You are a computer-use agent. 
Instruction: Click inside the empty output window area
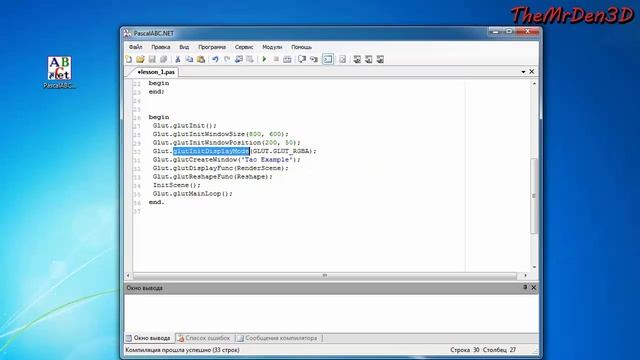tap(331, 313)
